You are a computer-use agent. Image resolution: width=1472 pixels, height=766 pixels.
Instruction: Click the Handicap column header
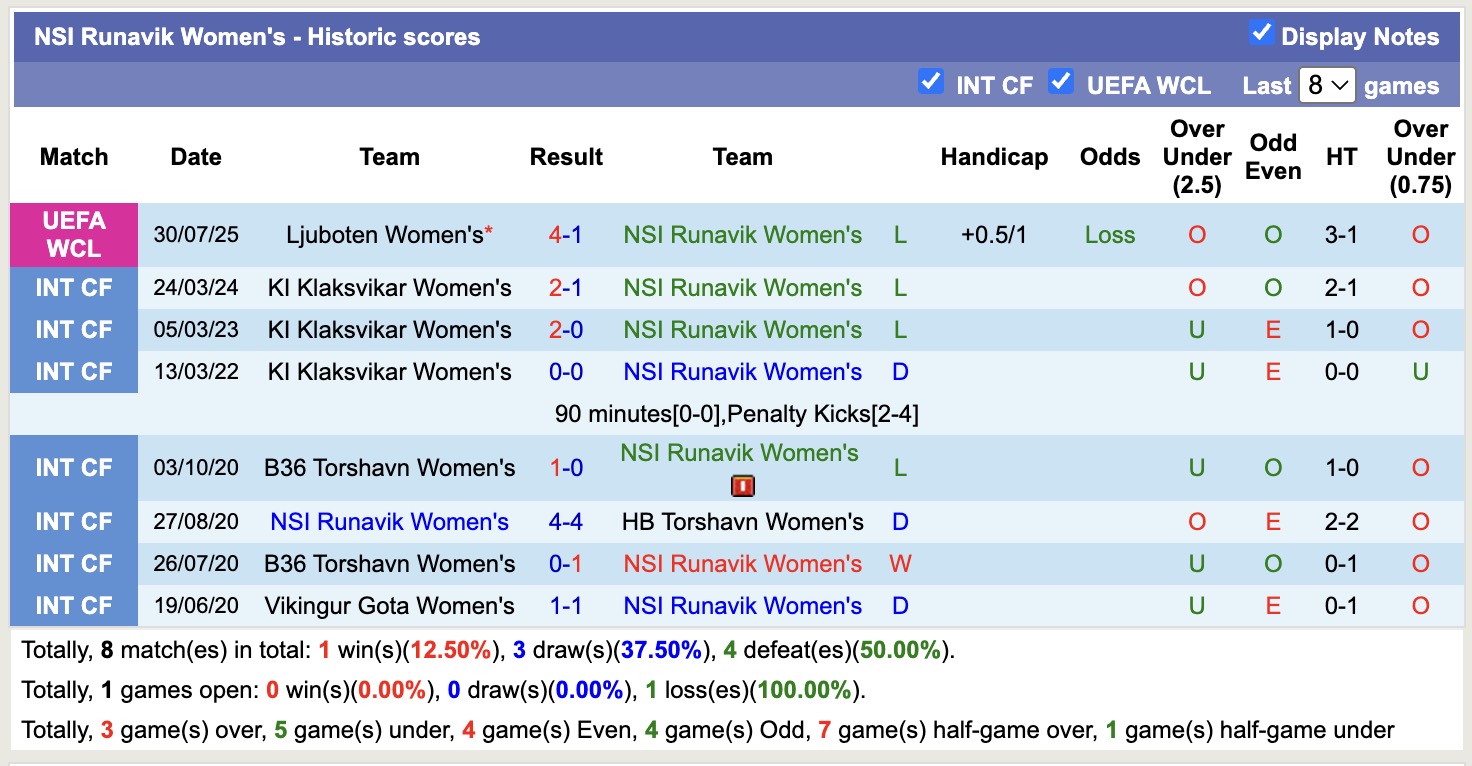point(994,157)
